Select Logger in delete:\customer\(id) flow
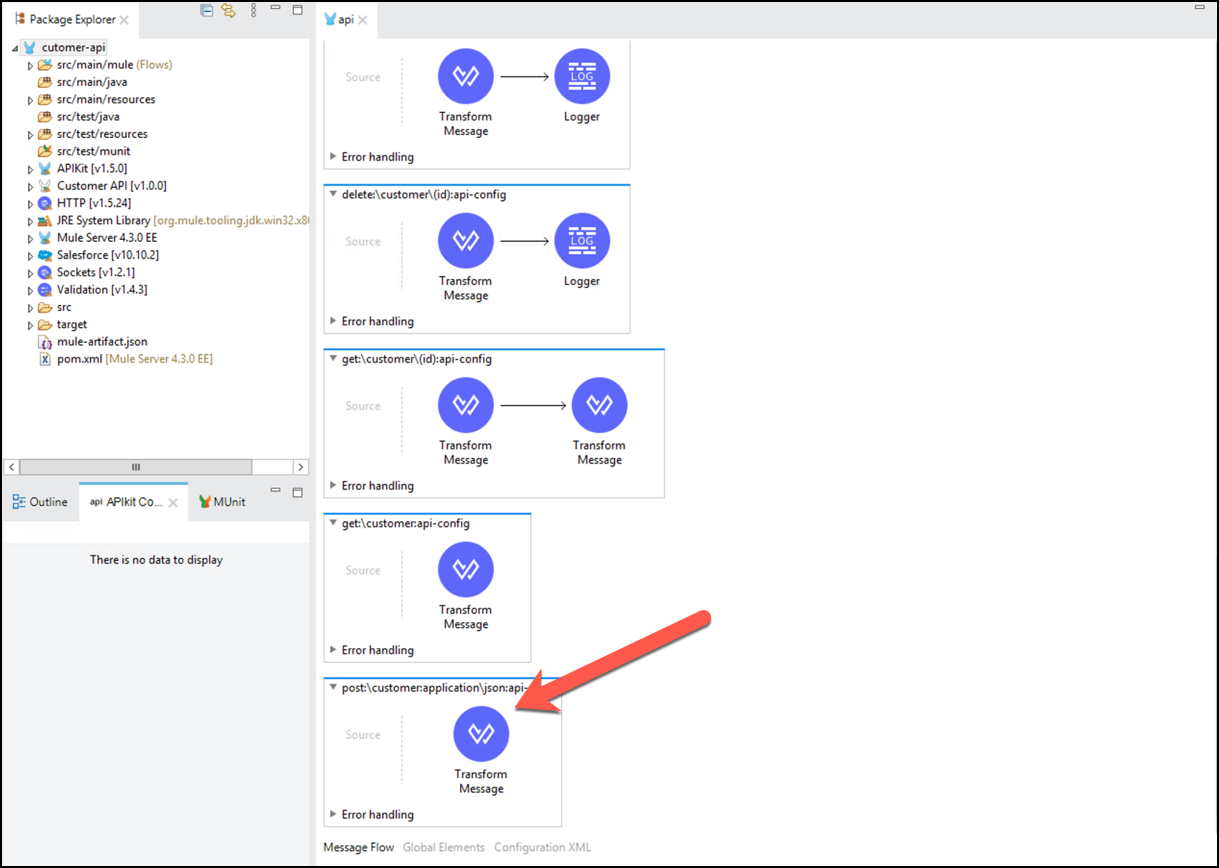 (x=582, y=241)
